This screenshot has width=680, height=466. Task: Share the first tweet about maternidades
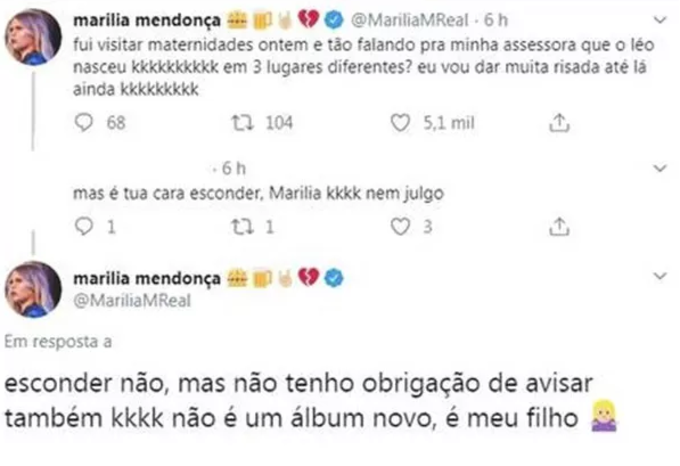click(560, 123)
